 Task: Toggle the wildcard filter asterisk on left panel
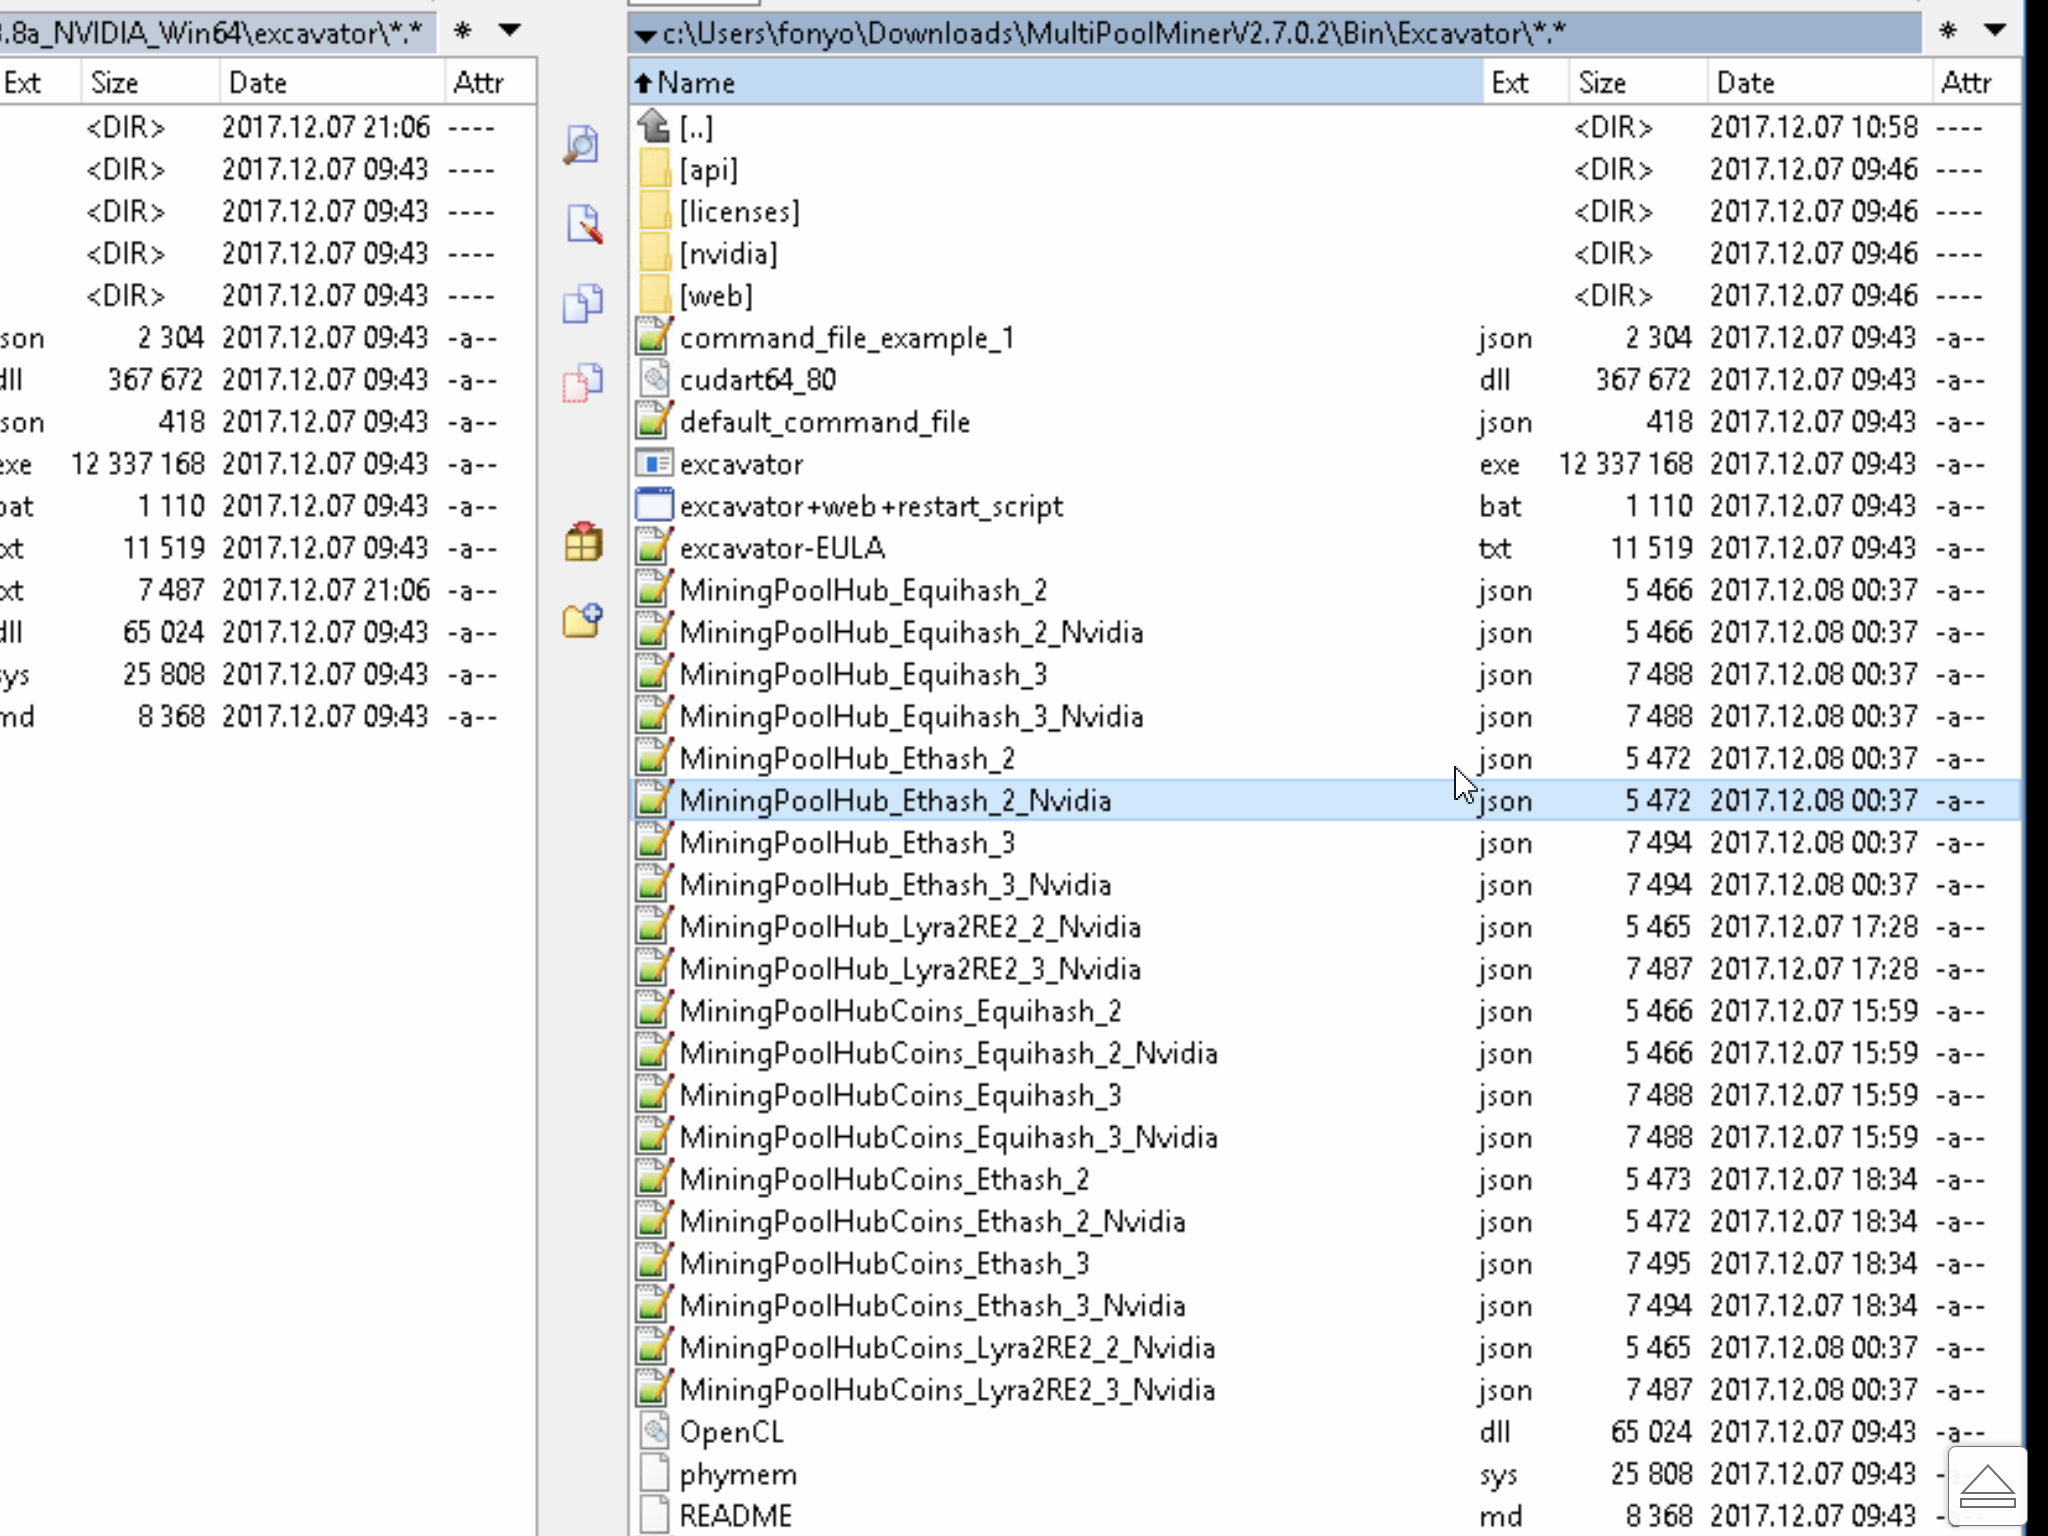460,31
